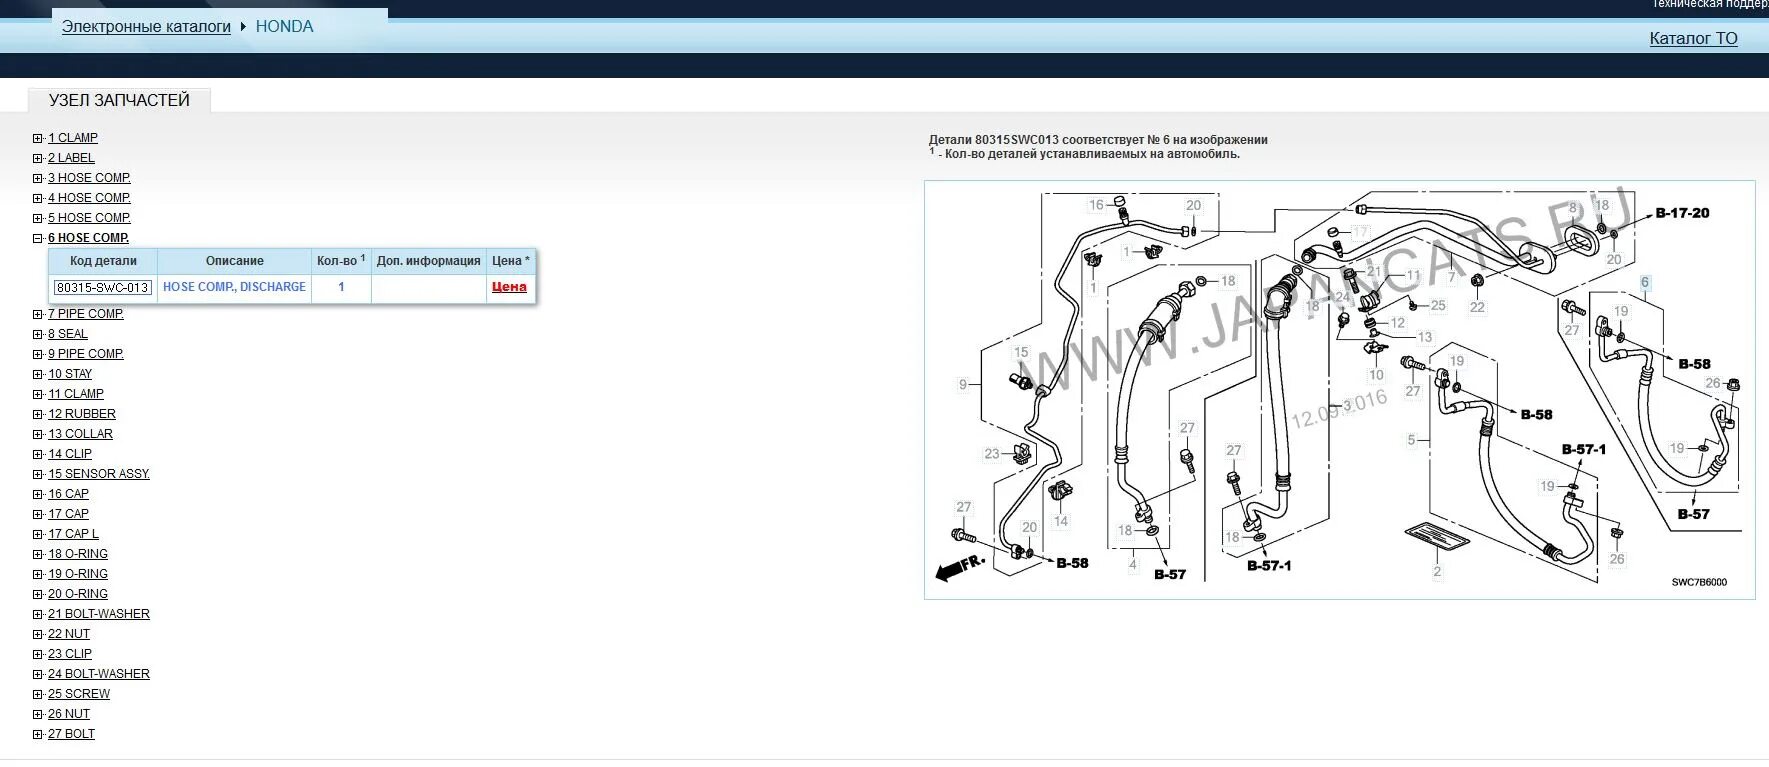The image size is (1769, 767).
Task: Open 17 CAP L entry
Action: coord(73,534)
